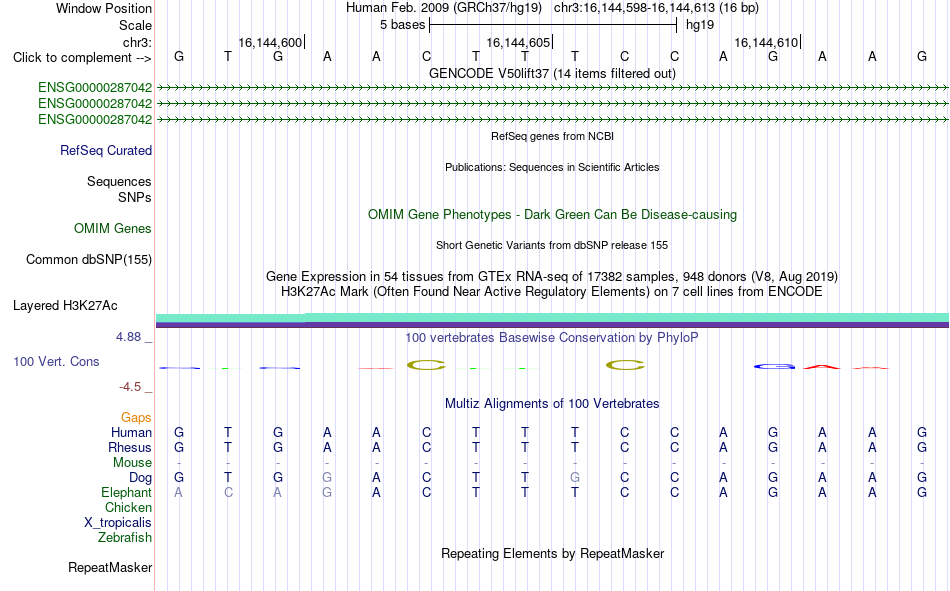Click the Chicken alignment row label

coord(128,507)
